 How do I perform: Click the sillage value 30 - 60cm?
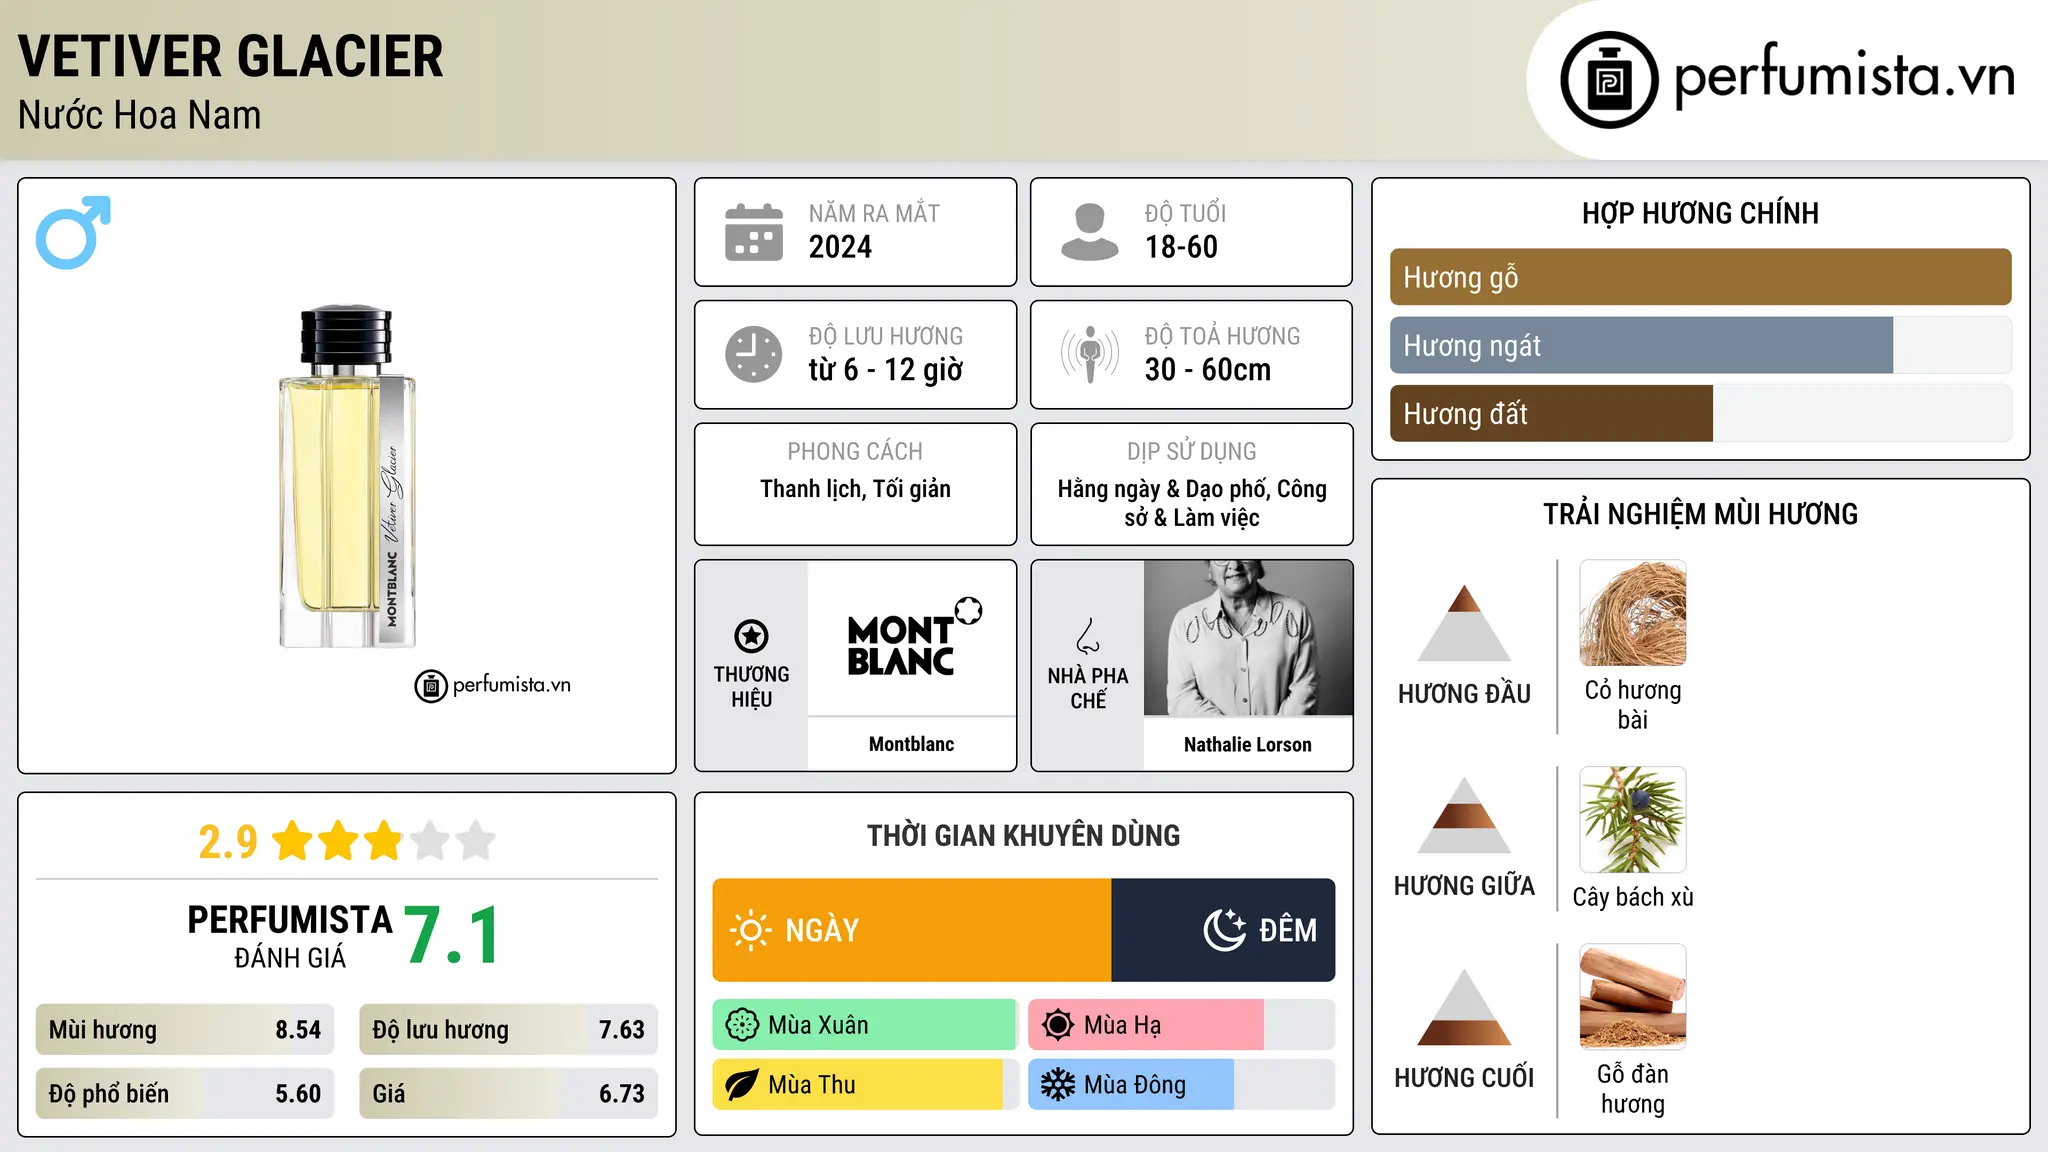pos(1208,370)
